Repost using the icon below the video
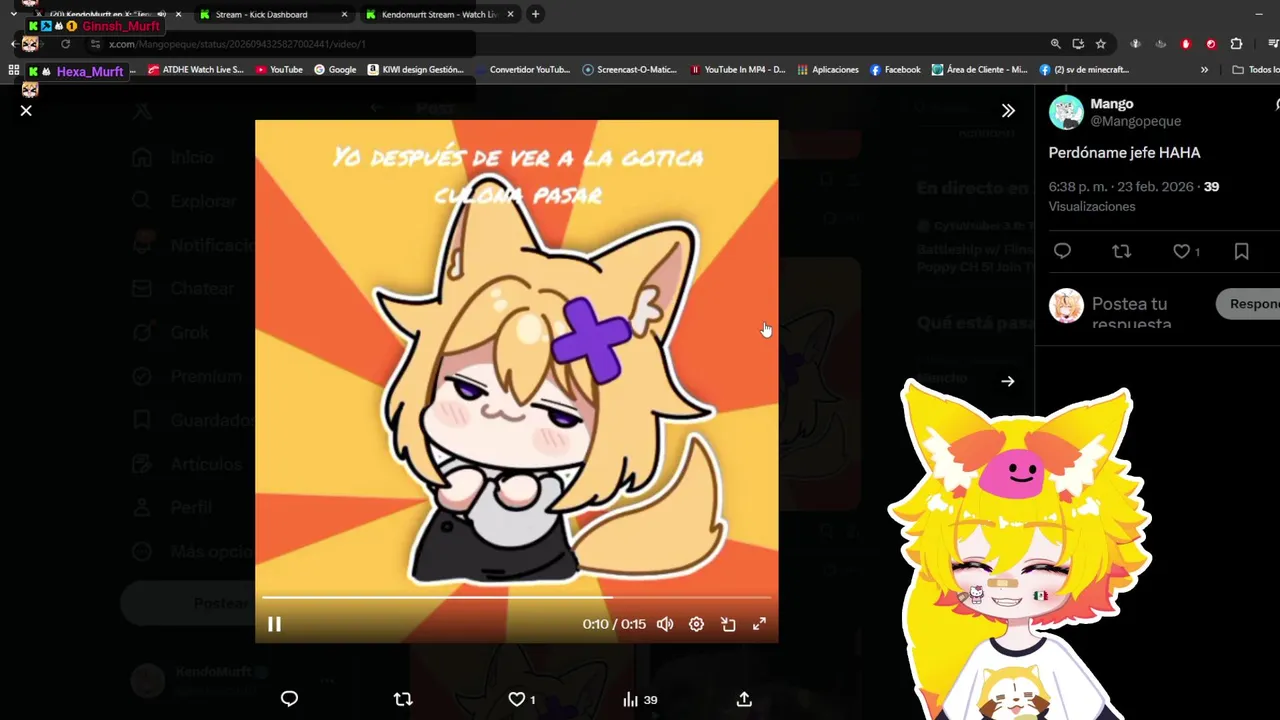 [403, 699]
